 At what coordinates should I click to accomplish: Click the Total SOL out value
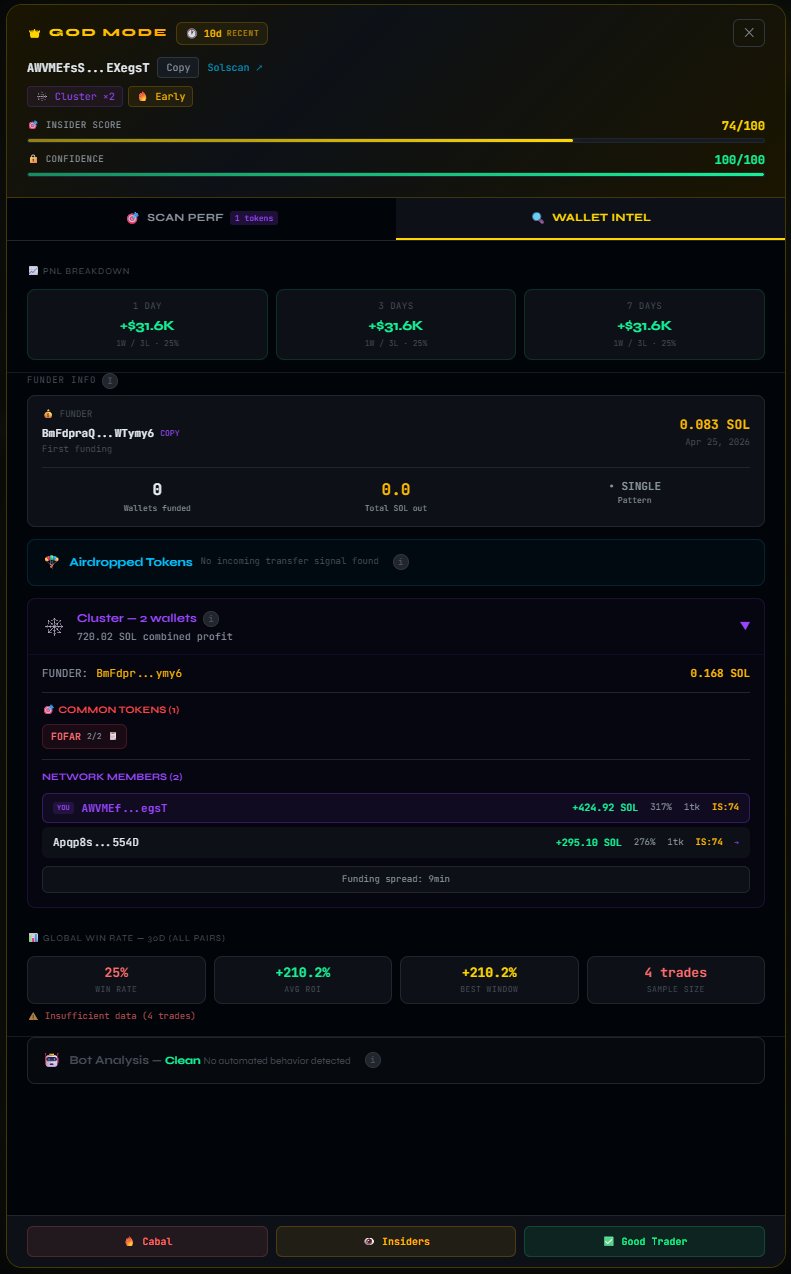click(x=396, y=490)
